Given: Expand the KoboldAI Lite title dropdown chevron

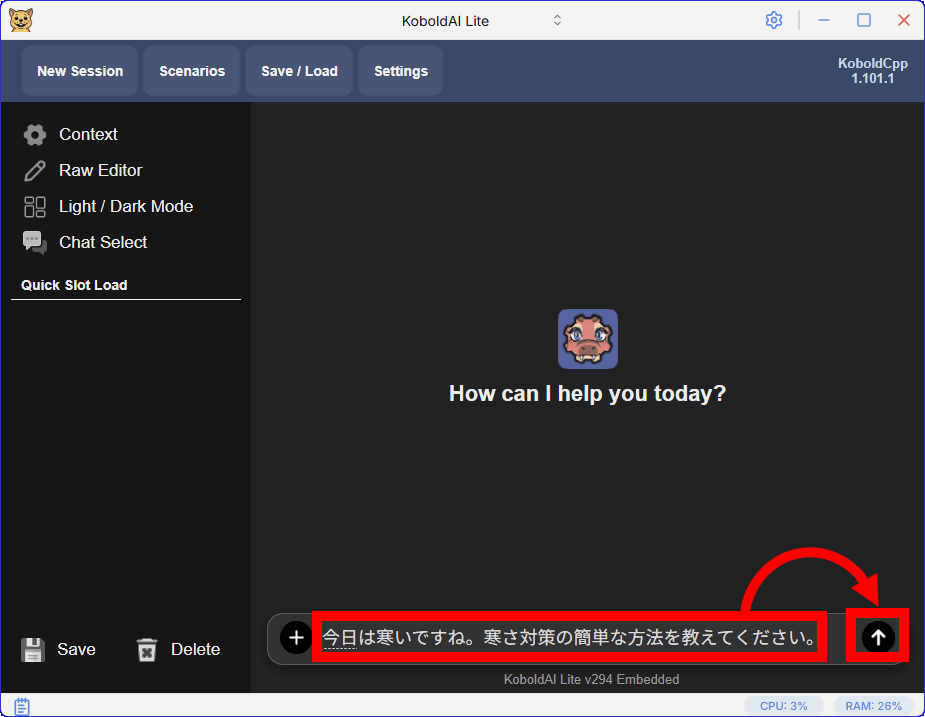Looking at the screenshot, I should [x=557, y=20].
